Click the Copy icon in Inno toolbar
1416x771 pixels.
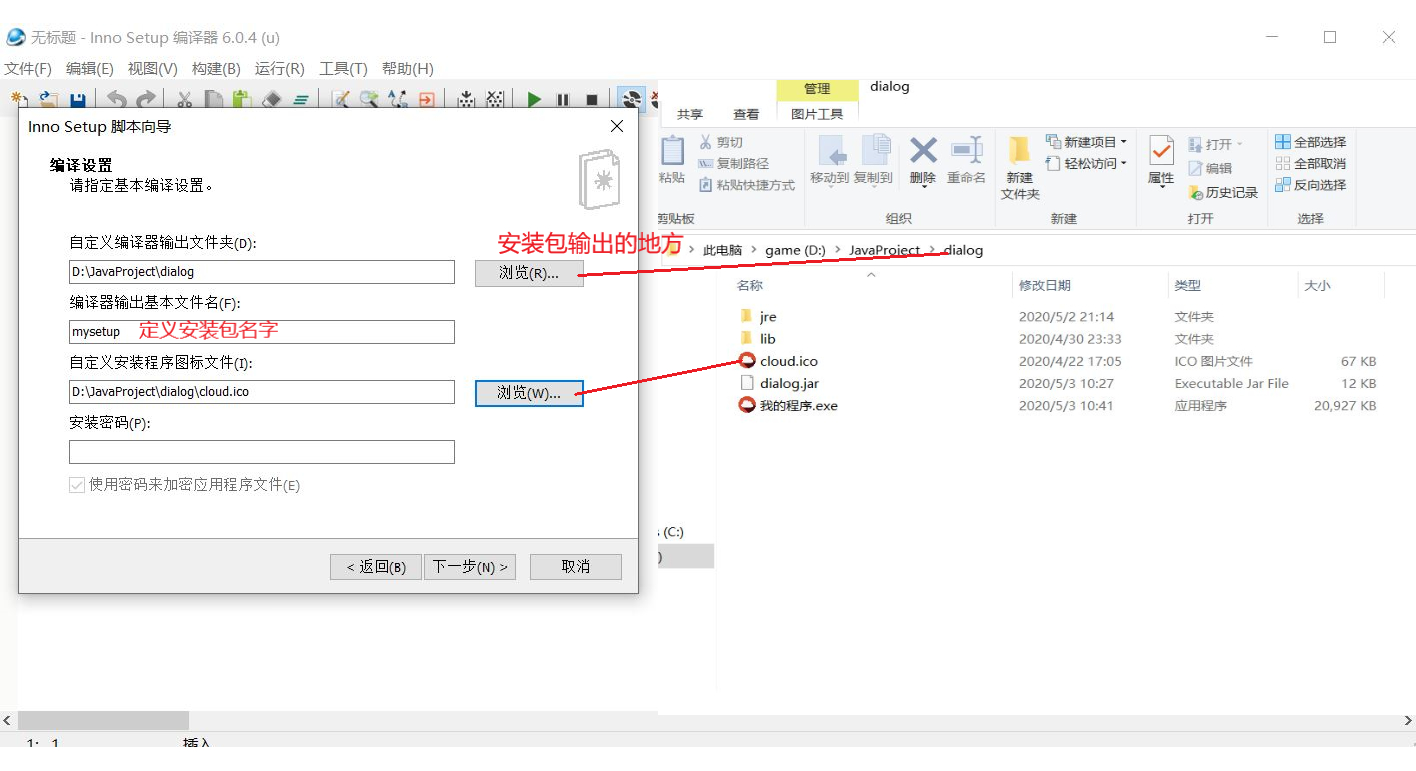(213, 99)
